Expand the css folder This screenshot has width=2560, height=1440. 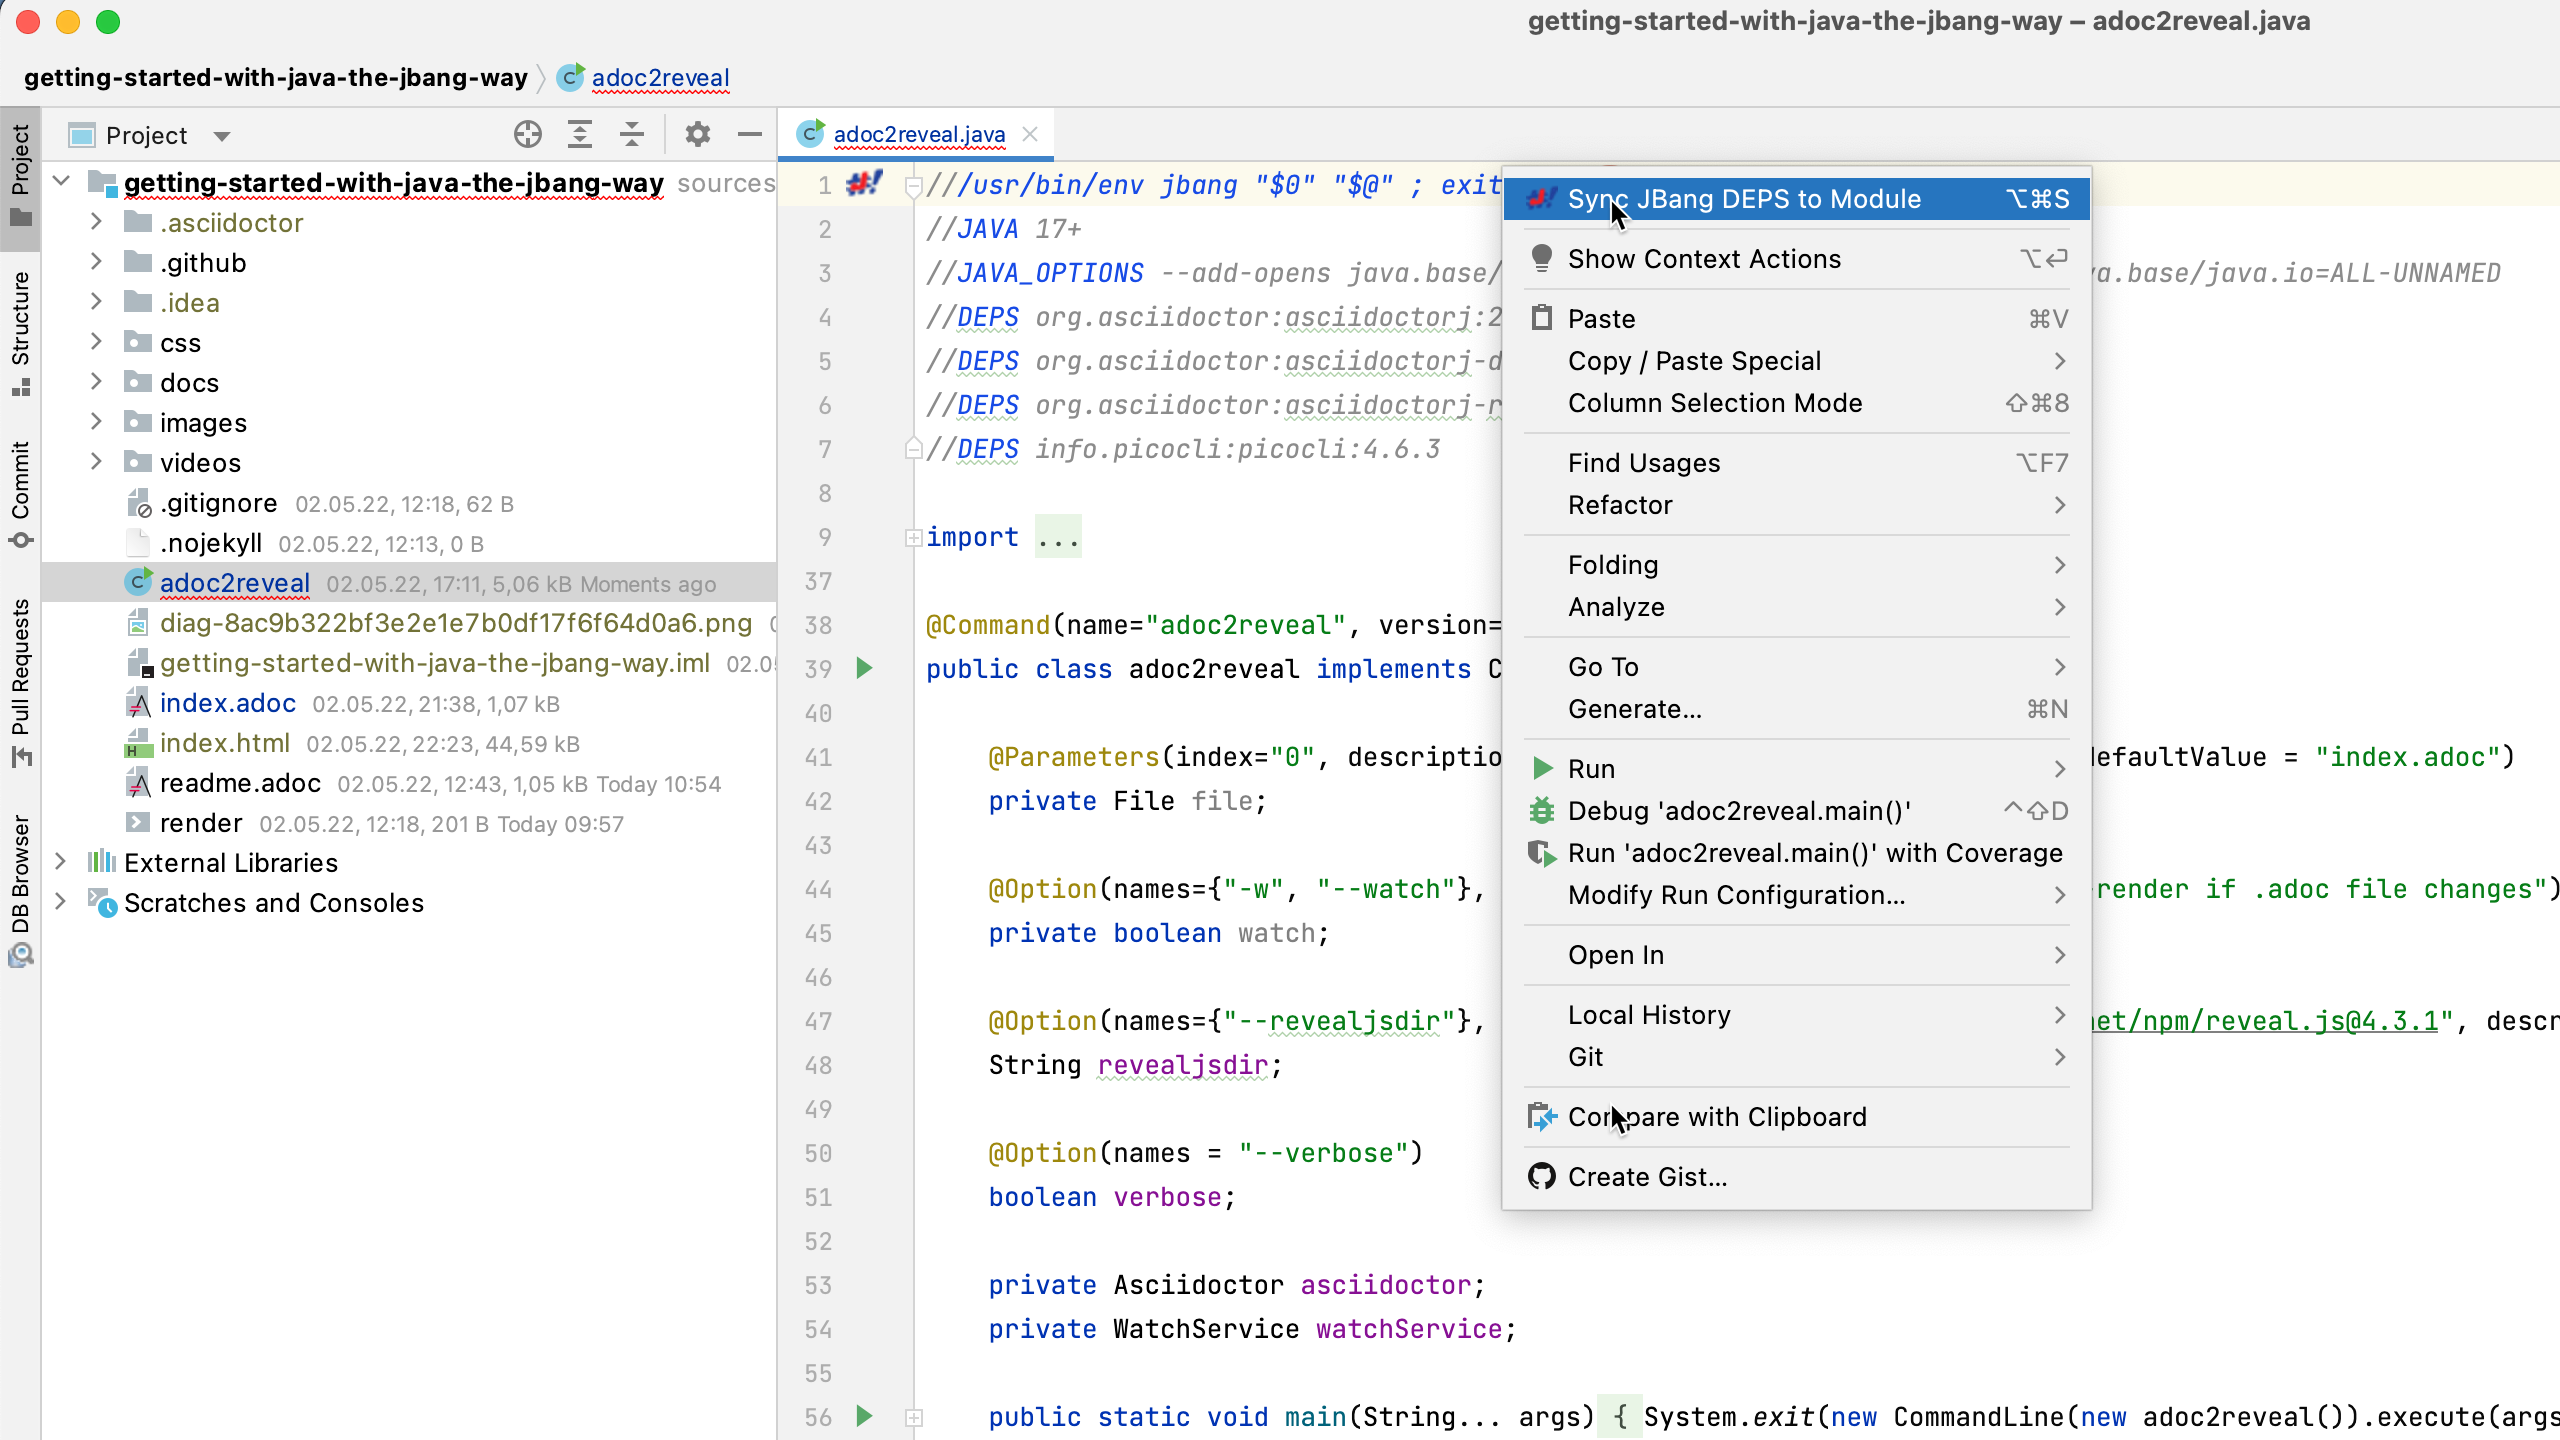(96, 342)
